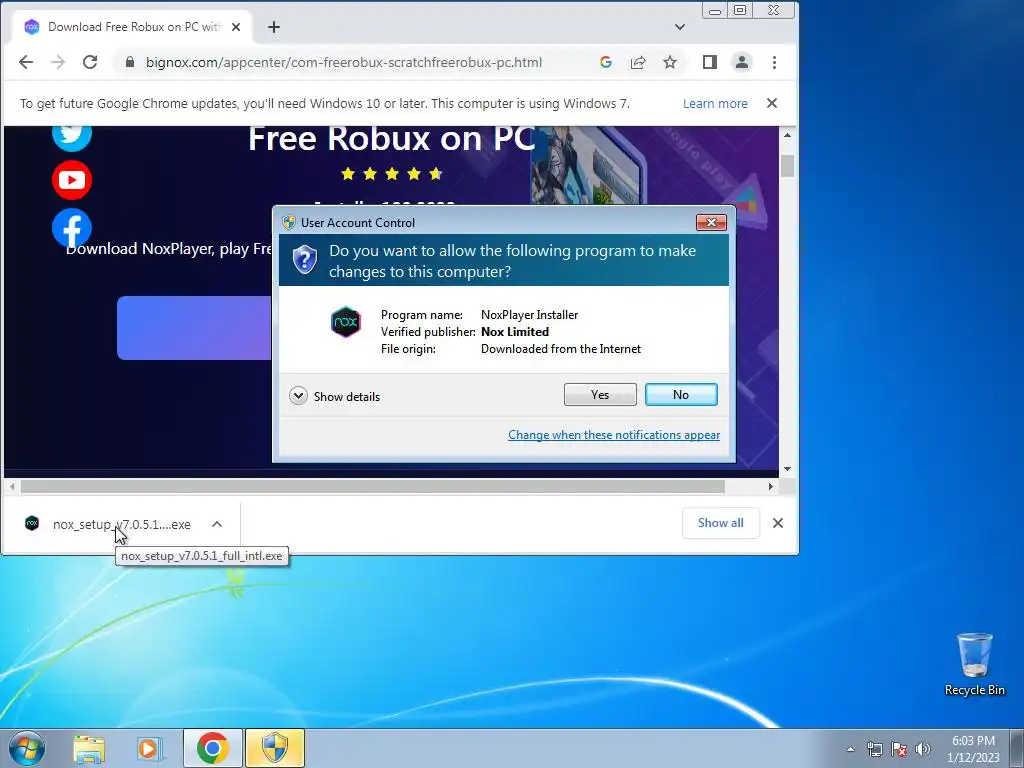The width and height of the screenshot is (1024, 768).
Task: Open the YouTube social icon
Action: (72, 180)
